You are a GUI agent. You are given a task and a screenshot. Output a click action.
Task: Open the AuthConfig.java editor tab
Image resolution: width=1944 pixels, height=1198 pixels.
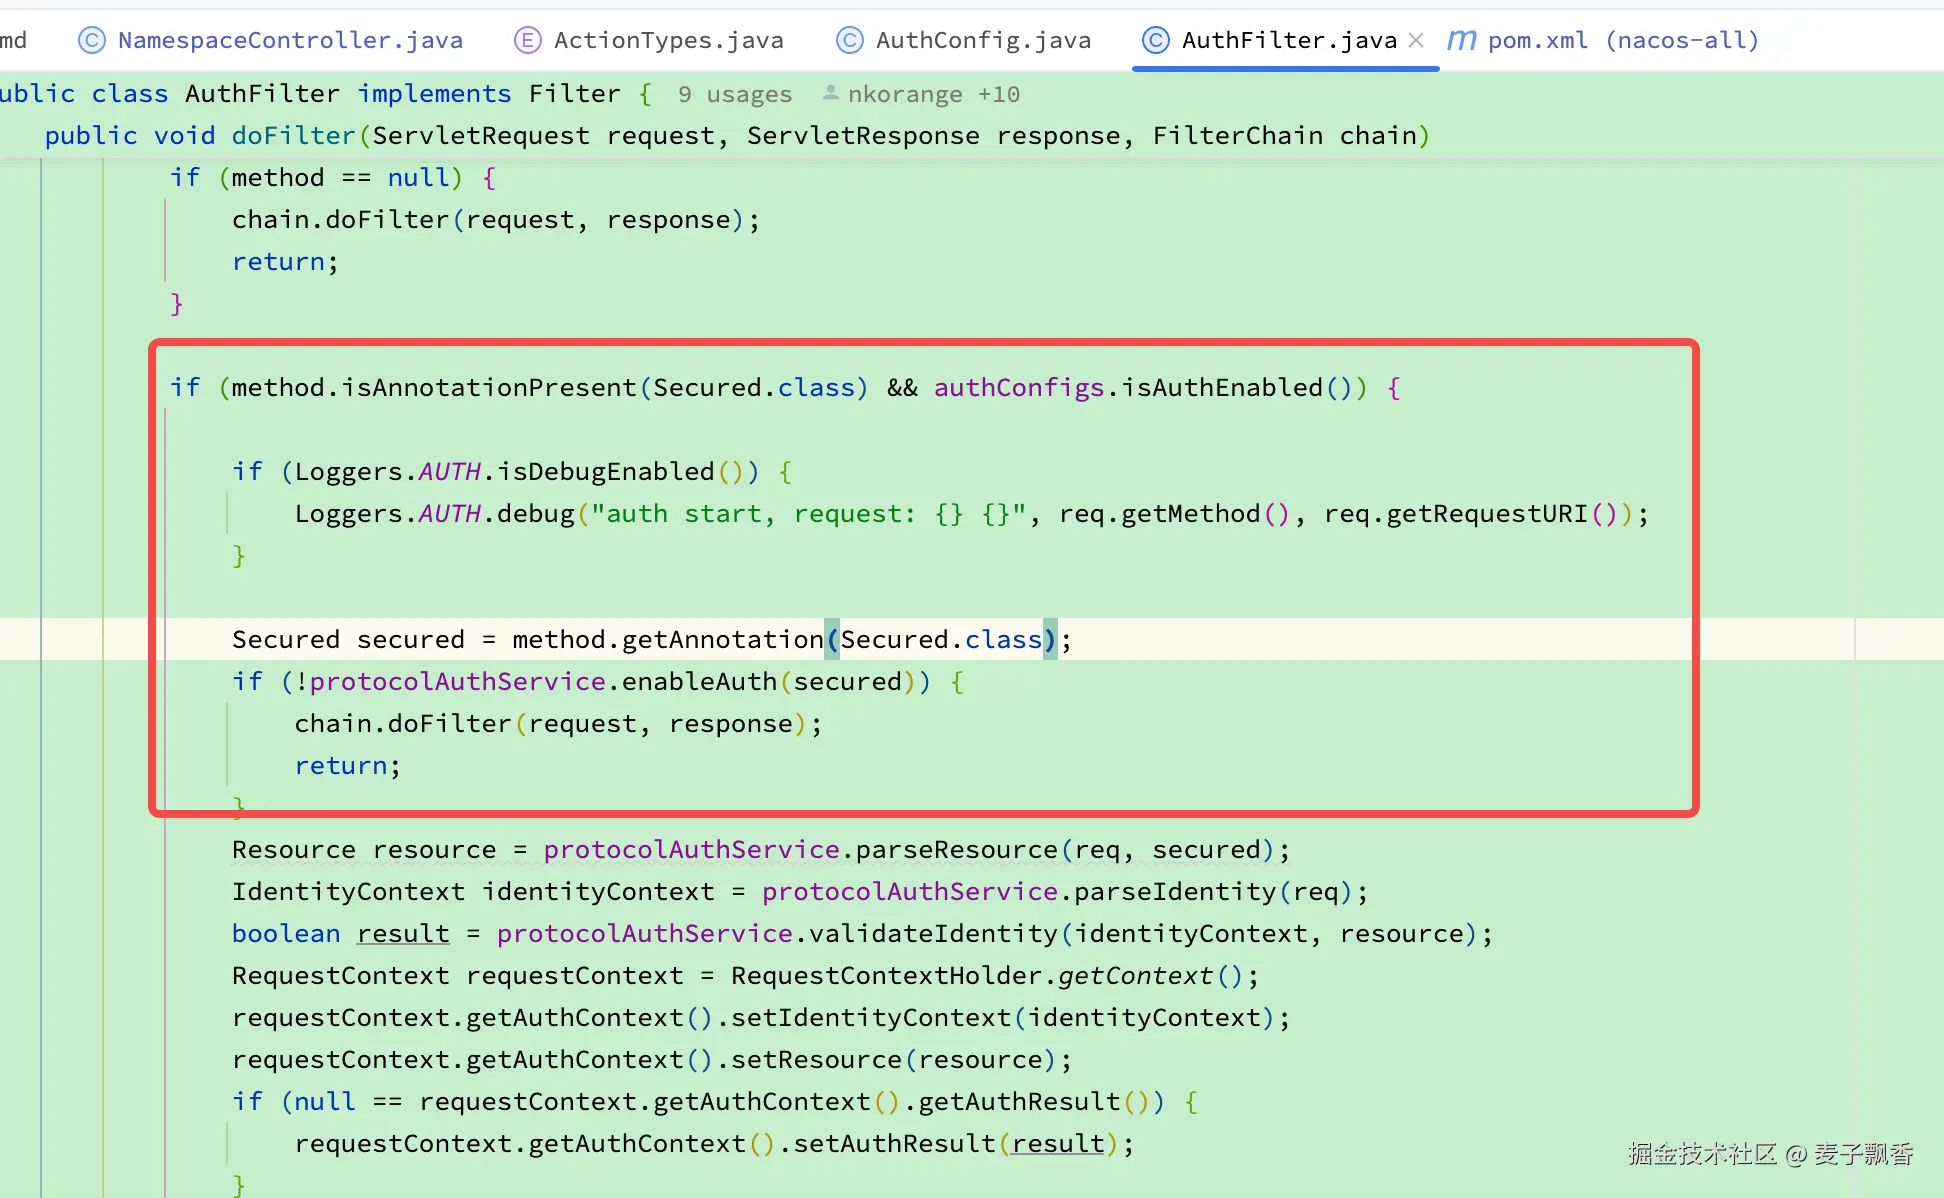click(x=982, y=40)
